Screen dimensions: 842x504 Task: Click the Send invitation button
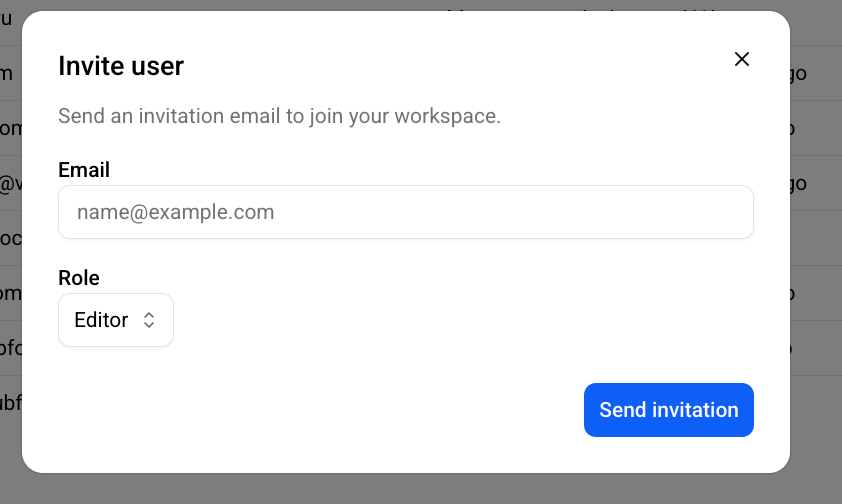tap(669, 410)
